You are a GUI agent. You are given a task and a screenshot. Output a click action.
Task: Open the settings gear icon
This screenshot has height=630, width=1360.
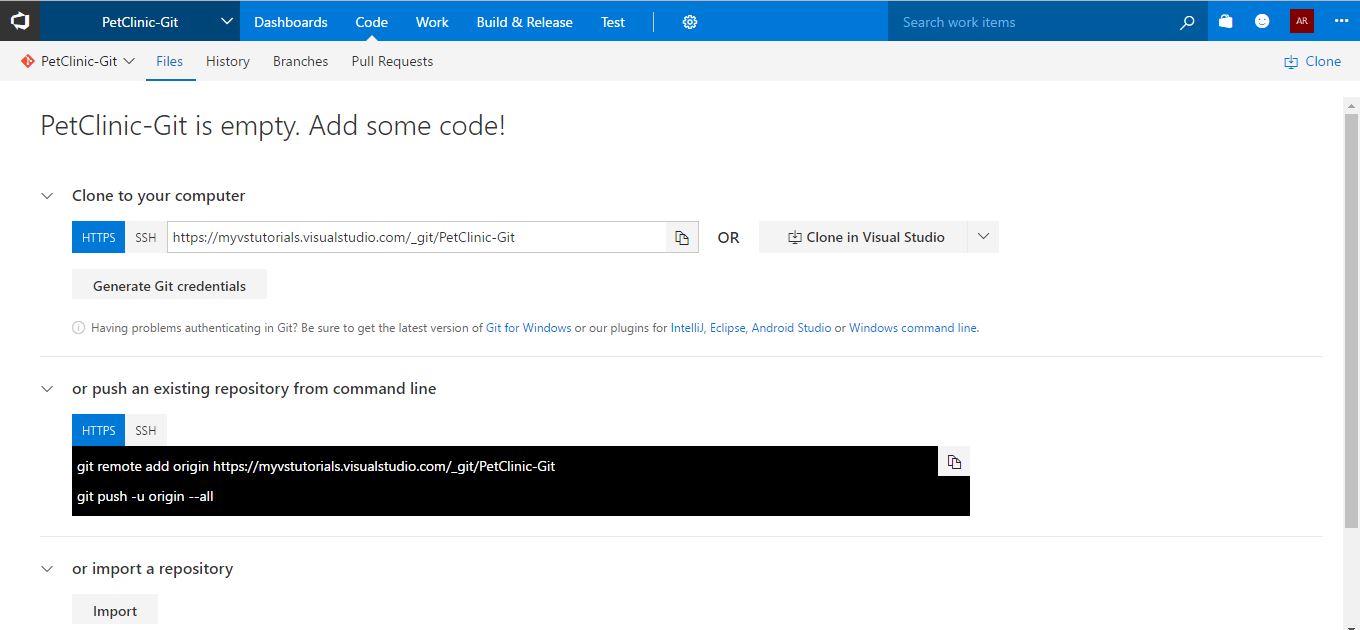690,22
